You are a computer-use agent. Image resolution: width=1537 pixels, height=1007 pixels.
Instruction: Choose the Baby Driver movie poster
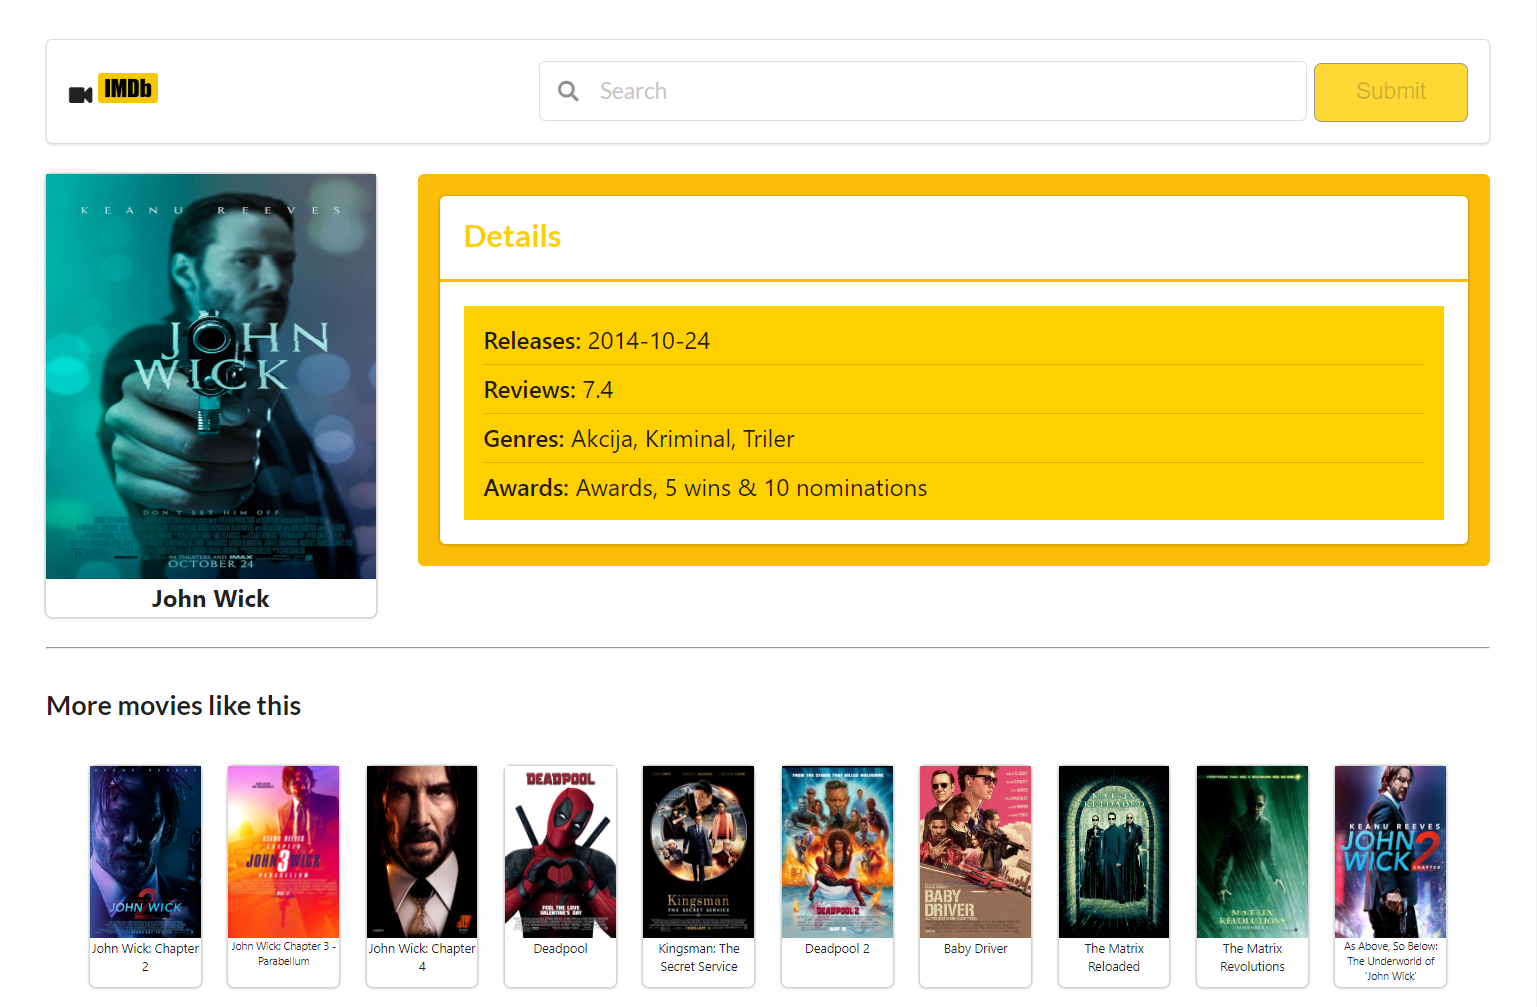click(x=975, y=852)
